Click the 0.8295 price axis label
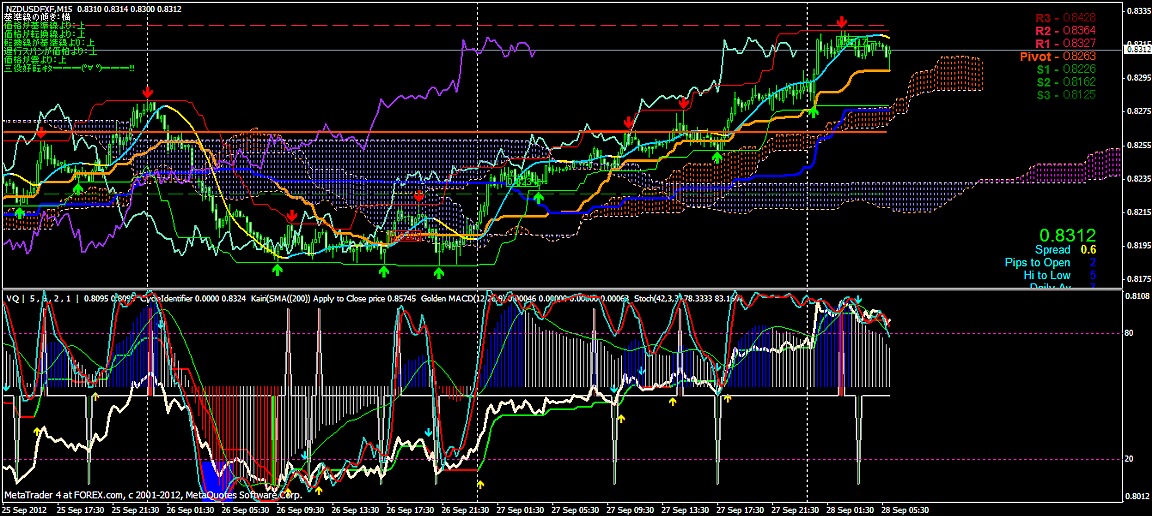Viewport: 1152px width, 516px height. tap(1139, 77)
